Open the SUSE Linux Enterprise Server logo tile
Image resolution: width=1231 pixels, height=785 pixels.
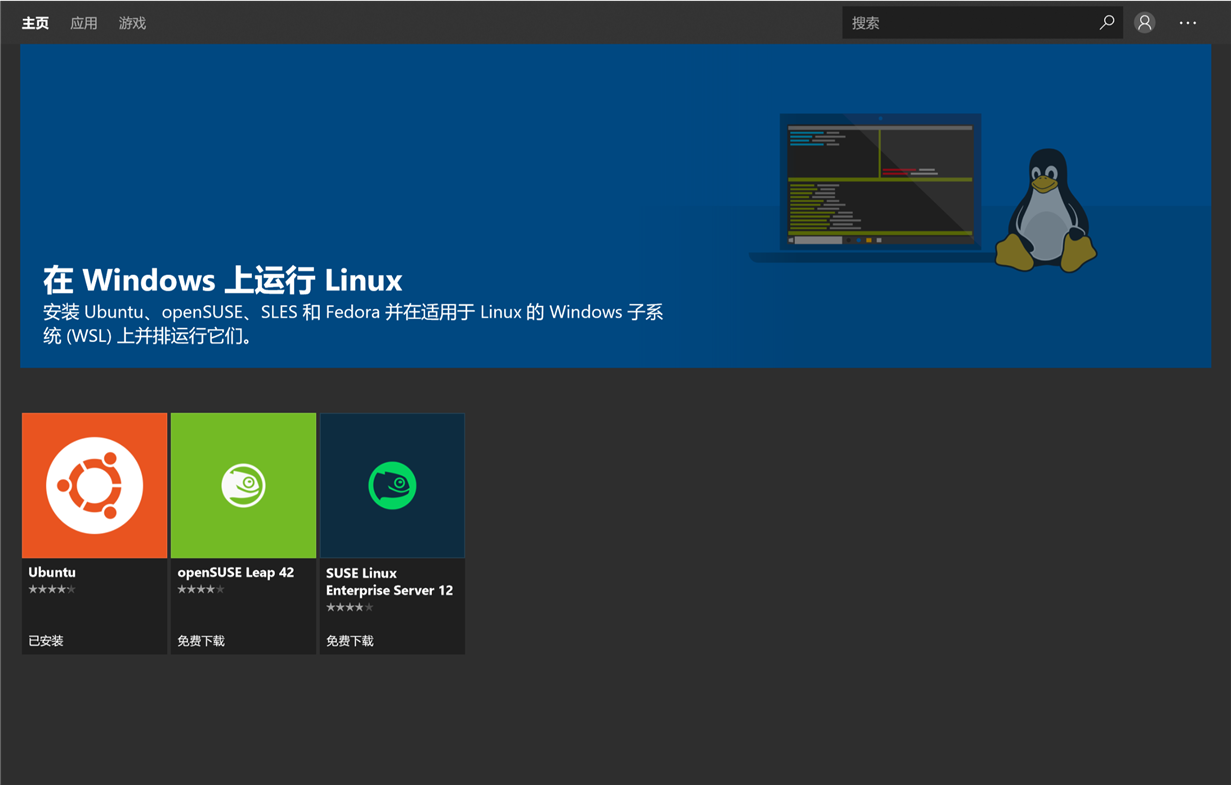tap(392, 485)
